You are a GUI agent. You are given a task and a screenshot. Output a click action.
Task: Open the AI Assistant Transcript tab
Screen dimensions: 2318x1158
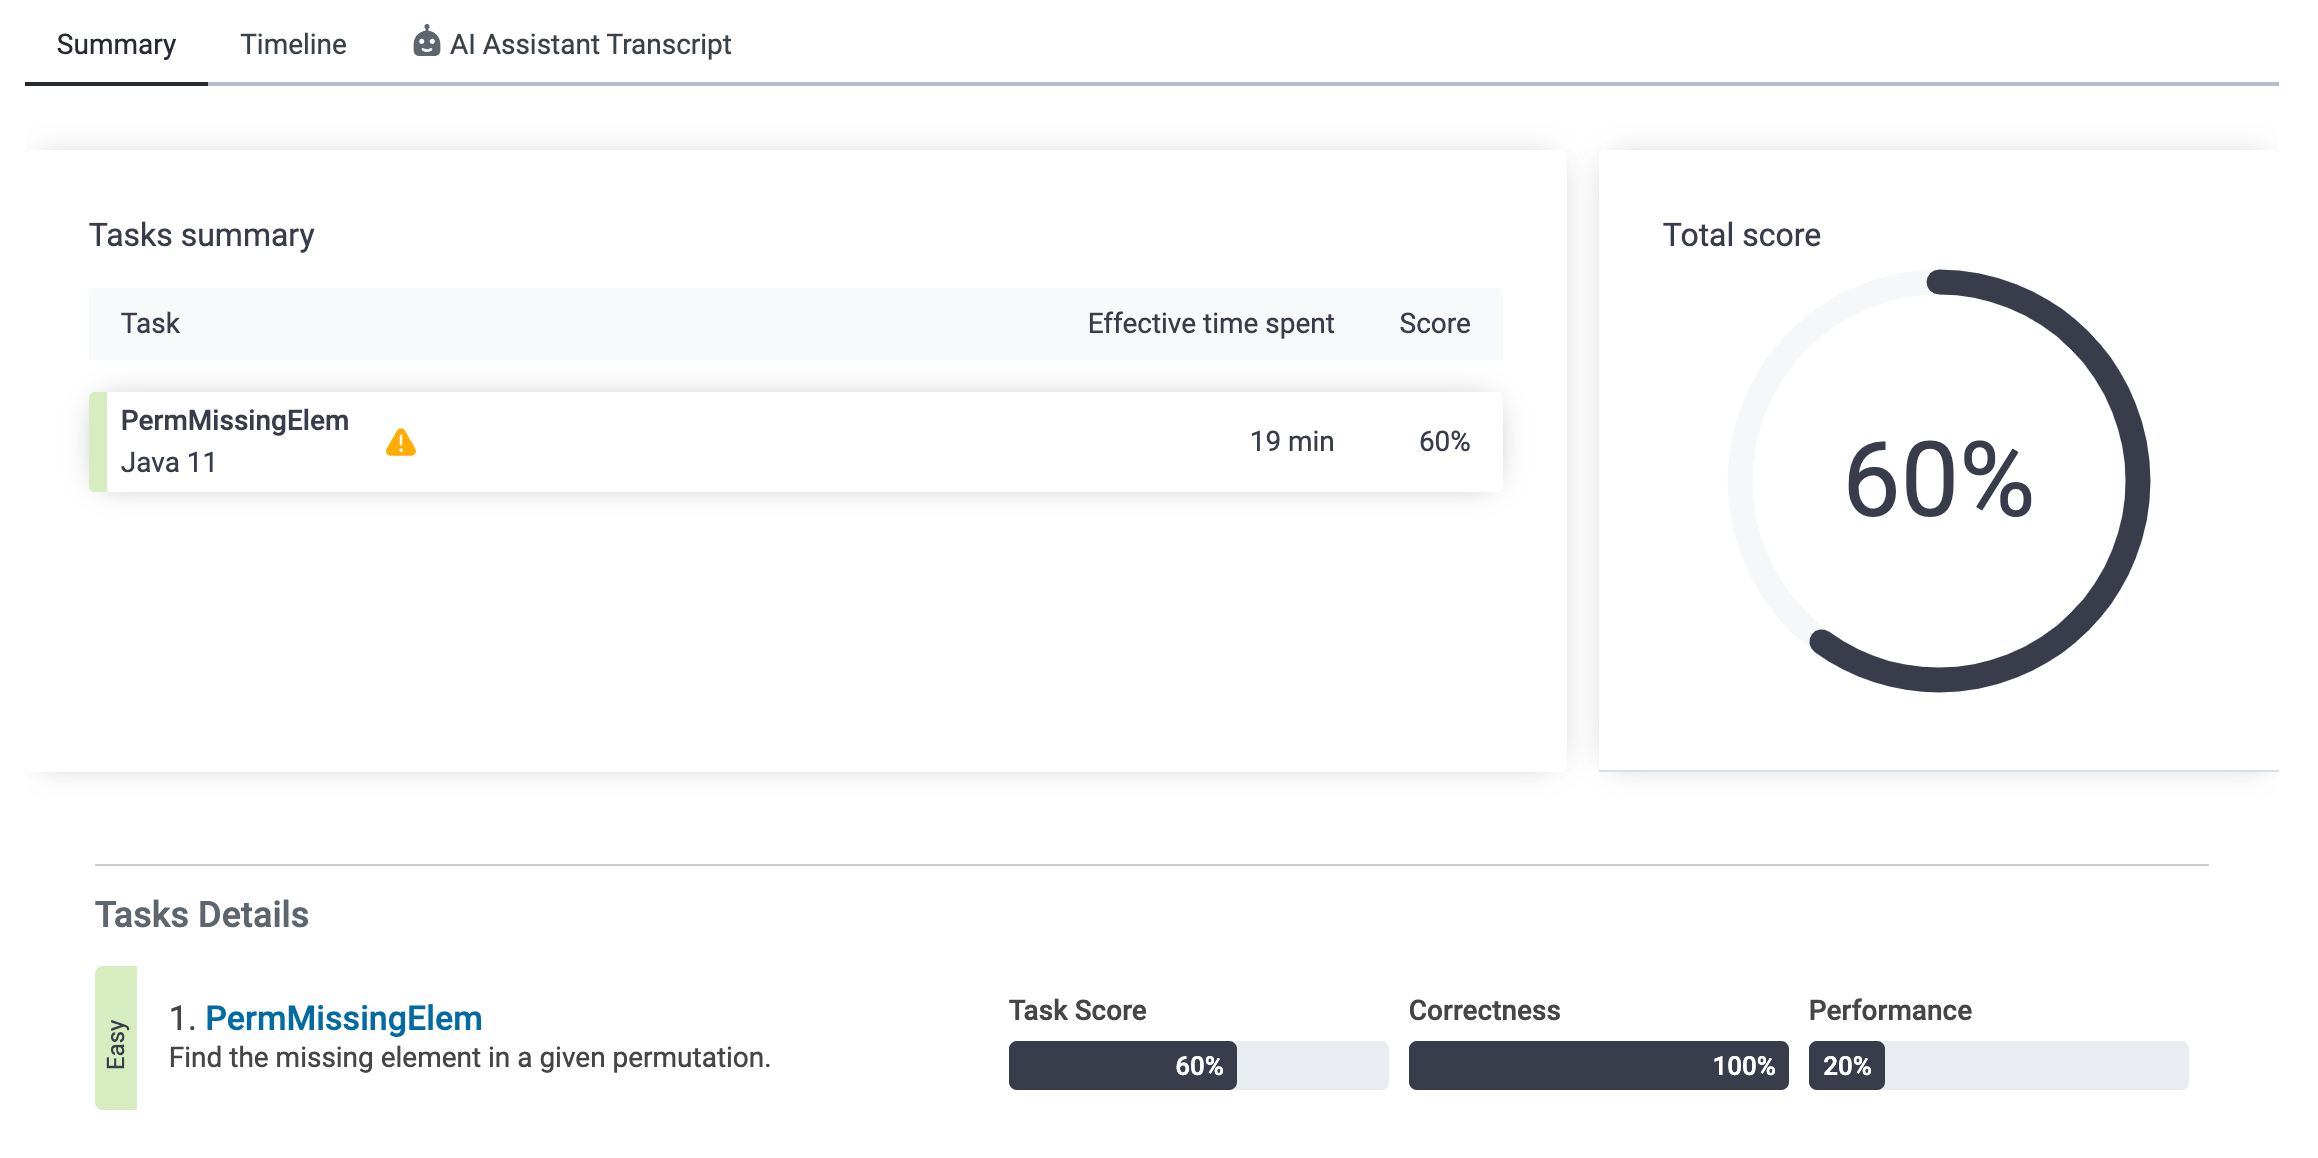(590, 44)
